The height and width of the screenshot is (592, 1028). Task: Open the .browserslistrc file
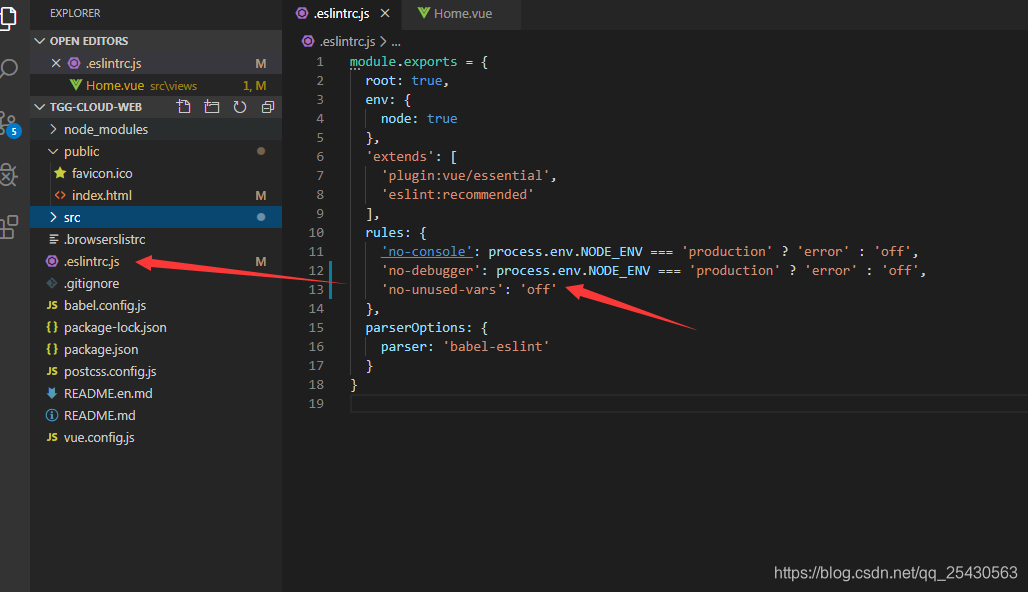coord(156,239)
